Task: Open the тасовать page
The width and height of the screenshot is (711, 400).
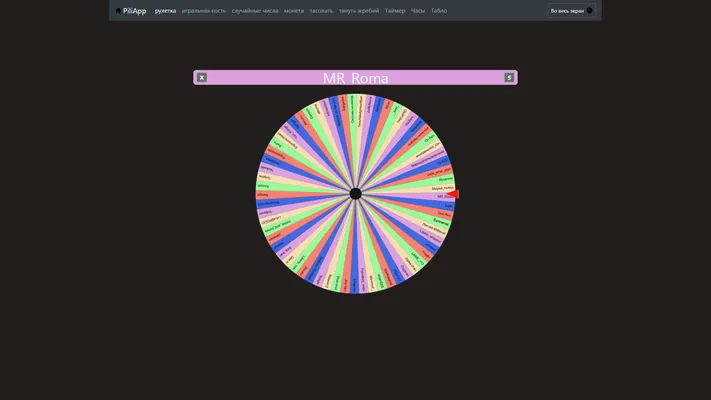Action: [x=321, y=11]
